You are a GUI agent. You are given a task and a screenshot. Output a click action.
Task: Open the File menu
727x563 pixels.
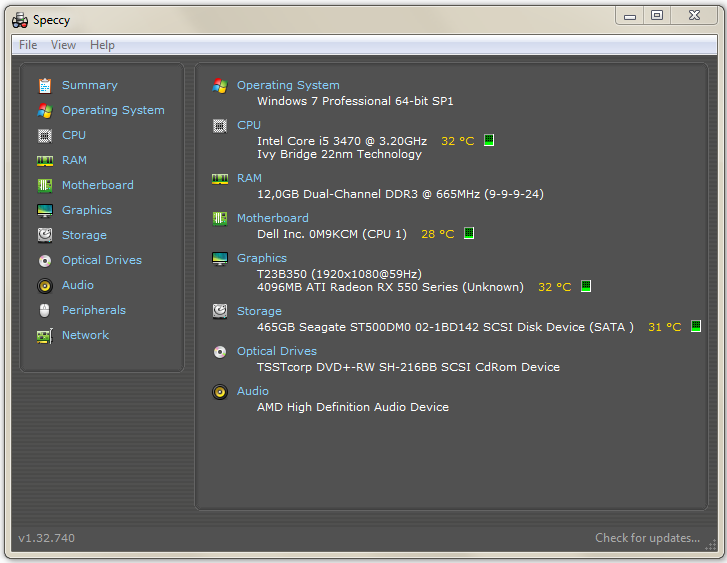28,45
